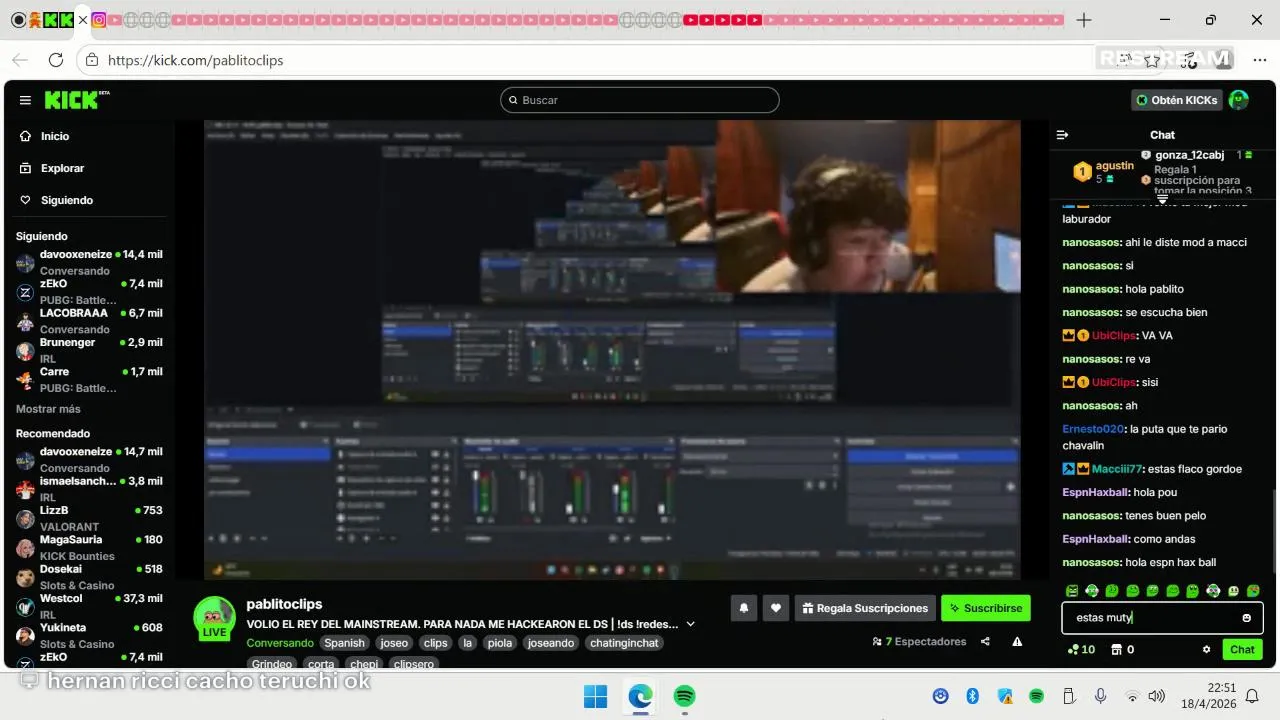Open davooxeneize channel under Siguiendo
The width and height of the screenshot is (1280, 720).
click(88, 262)
